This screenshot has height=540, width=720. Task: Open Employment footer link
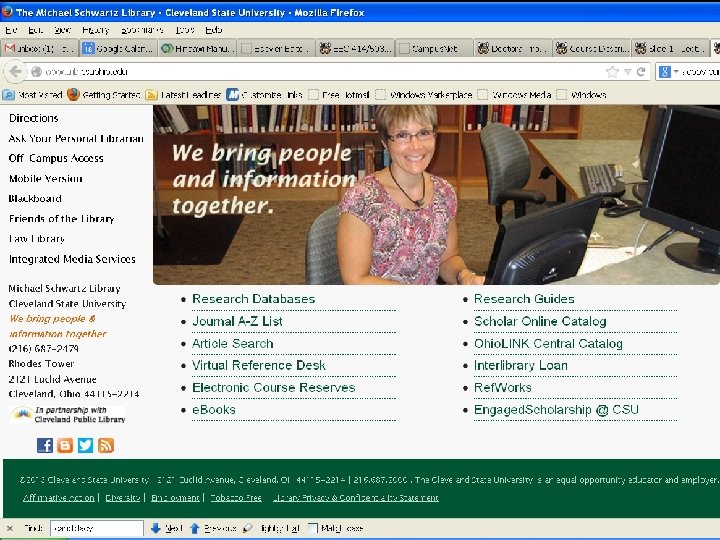click(x=175, y=498)
